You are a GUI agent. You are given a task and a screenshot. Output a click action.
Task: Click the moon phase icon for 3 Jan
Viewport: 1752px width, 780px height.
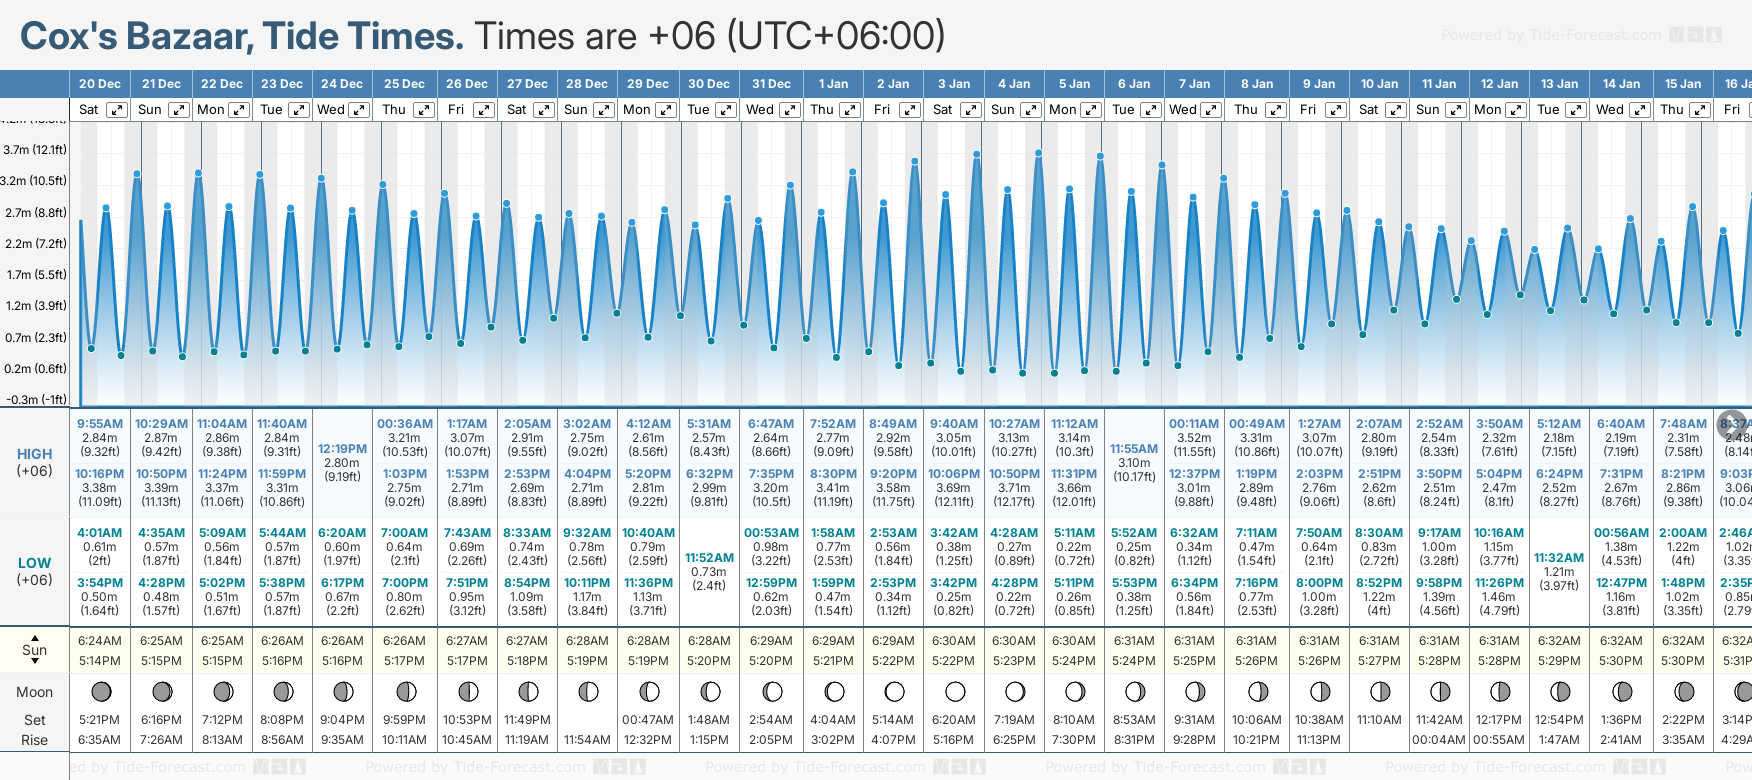click(x=954, y=691)
